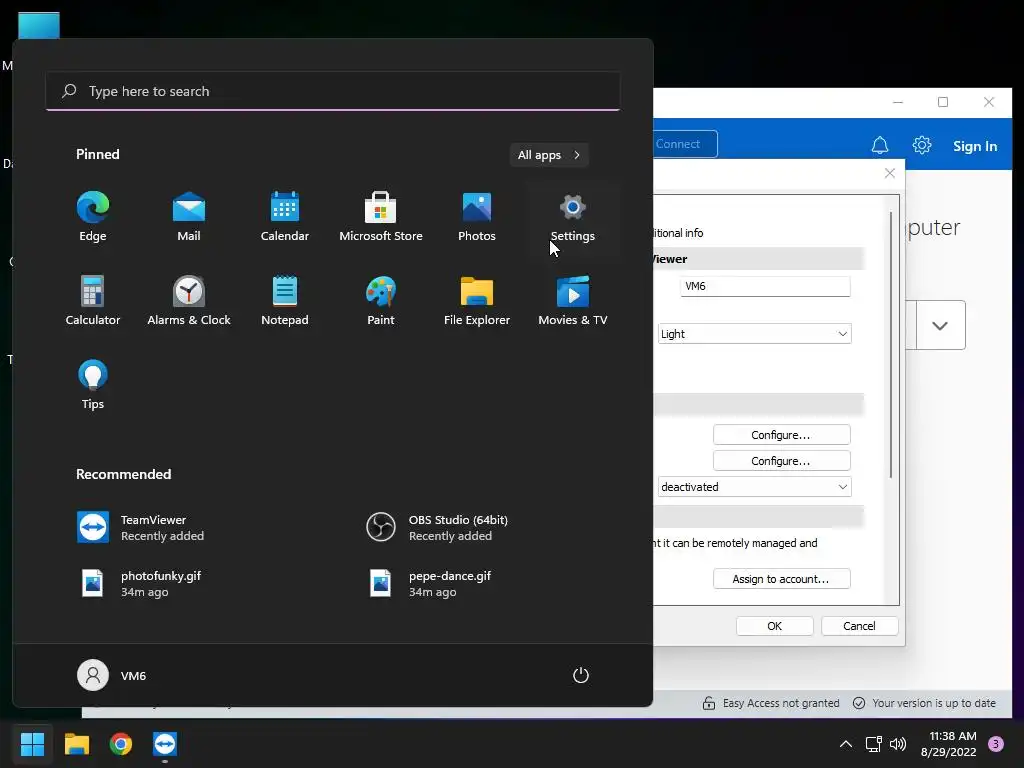
Task: Click the Windows Start button on taskbar
Action: (32, 743)
